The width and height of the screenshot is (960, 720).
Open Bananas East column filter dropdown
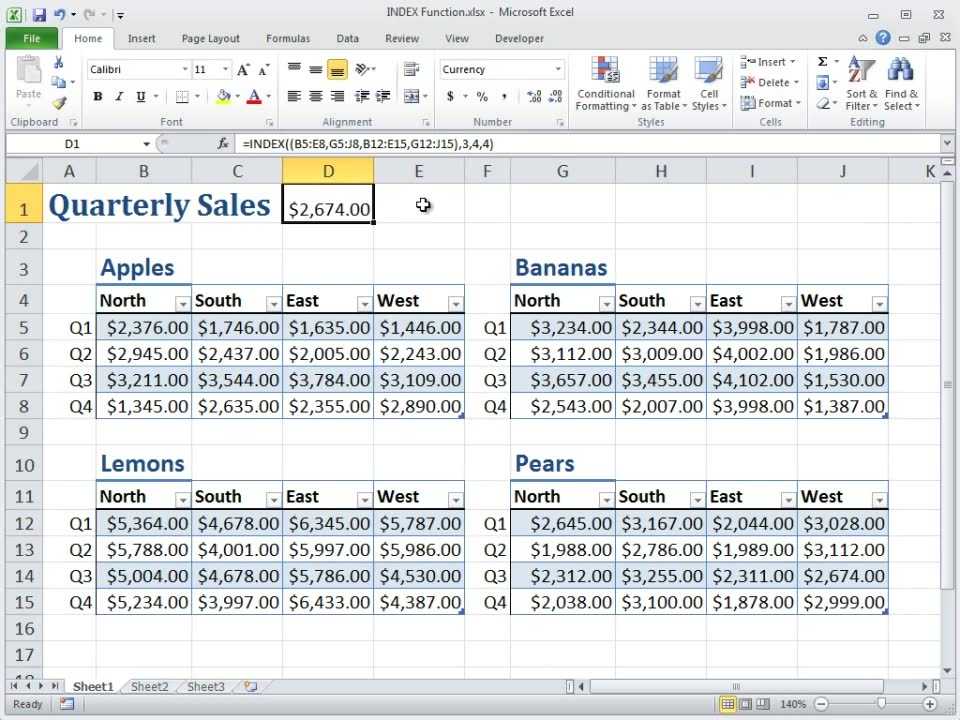click(x=788, y=304)
